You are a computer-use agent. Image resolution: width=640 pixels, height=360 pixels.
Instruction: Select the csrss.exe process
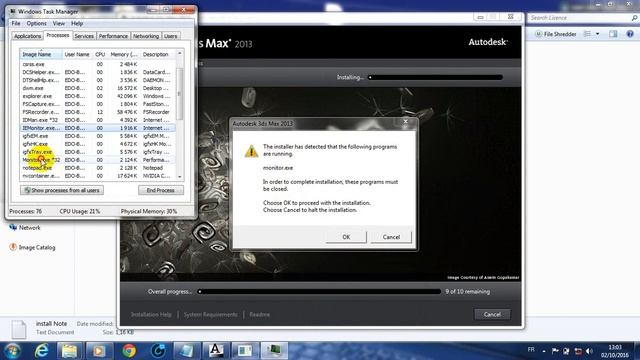[98, 64]
